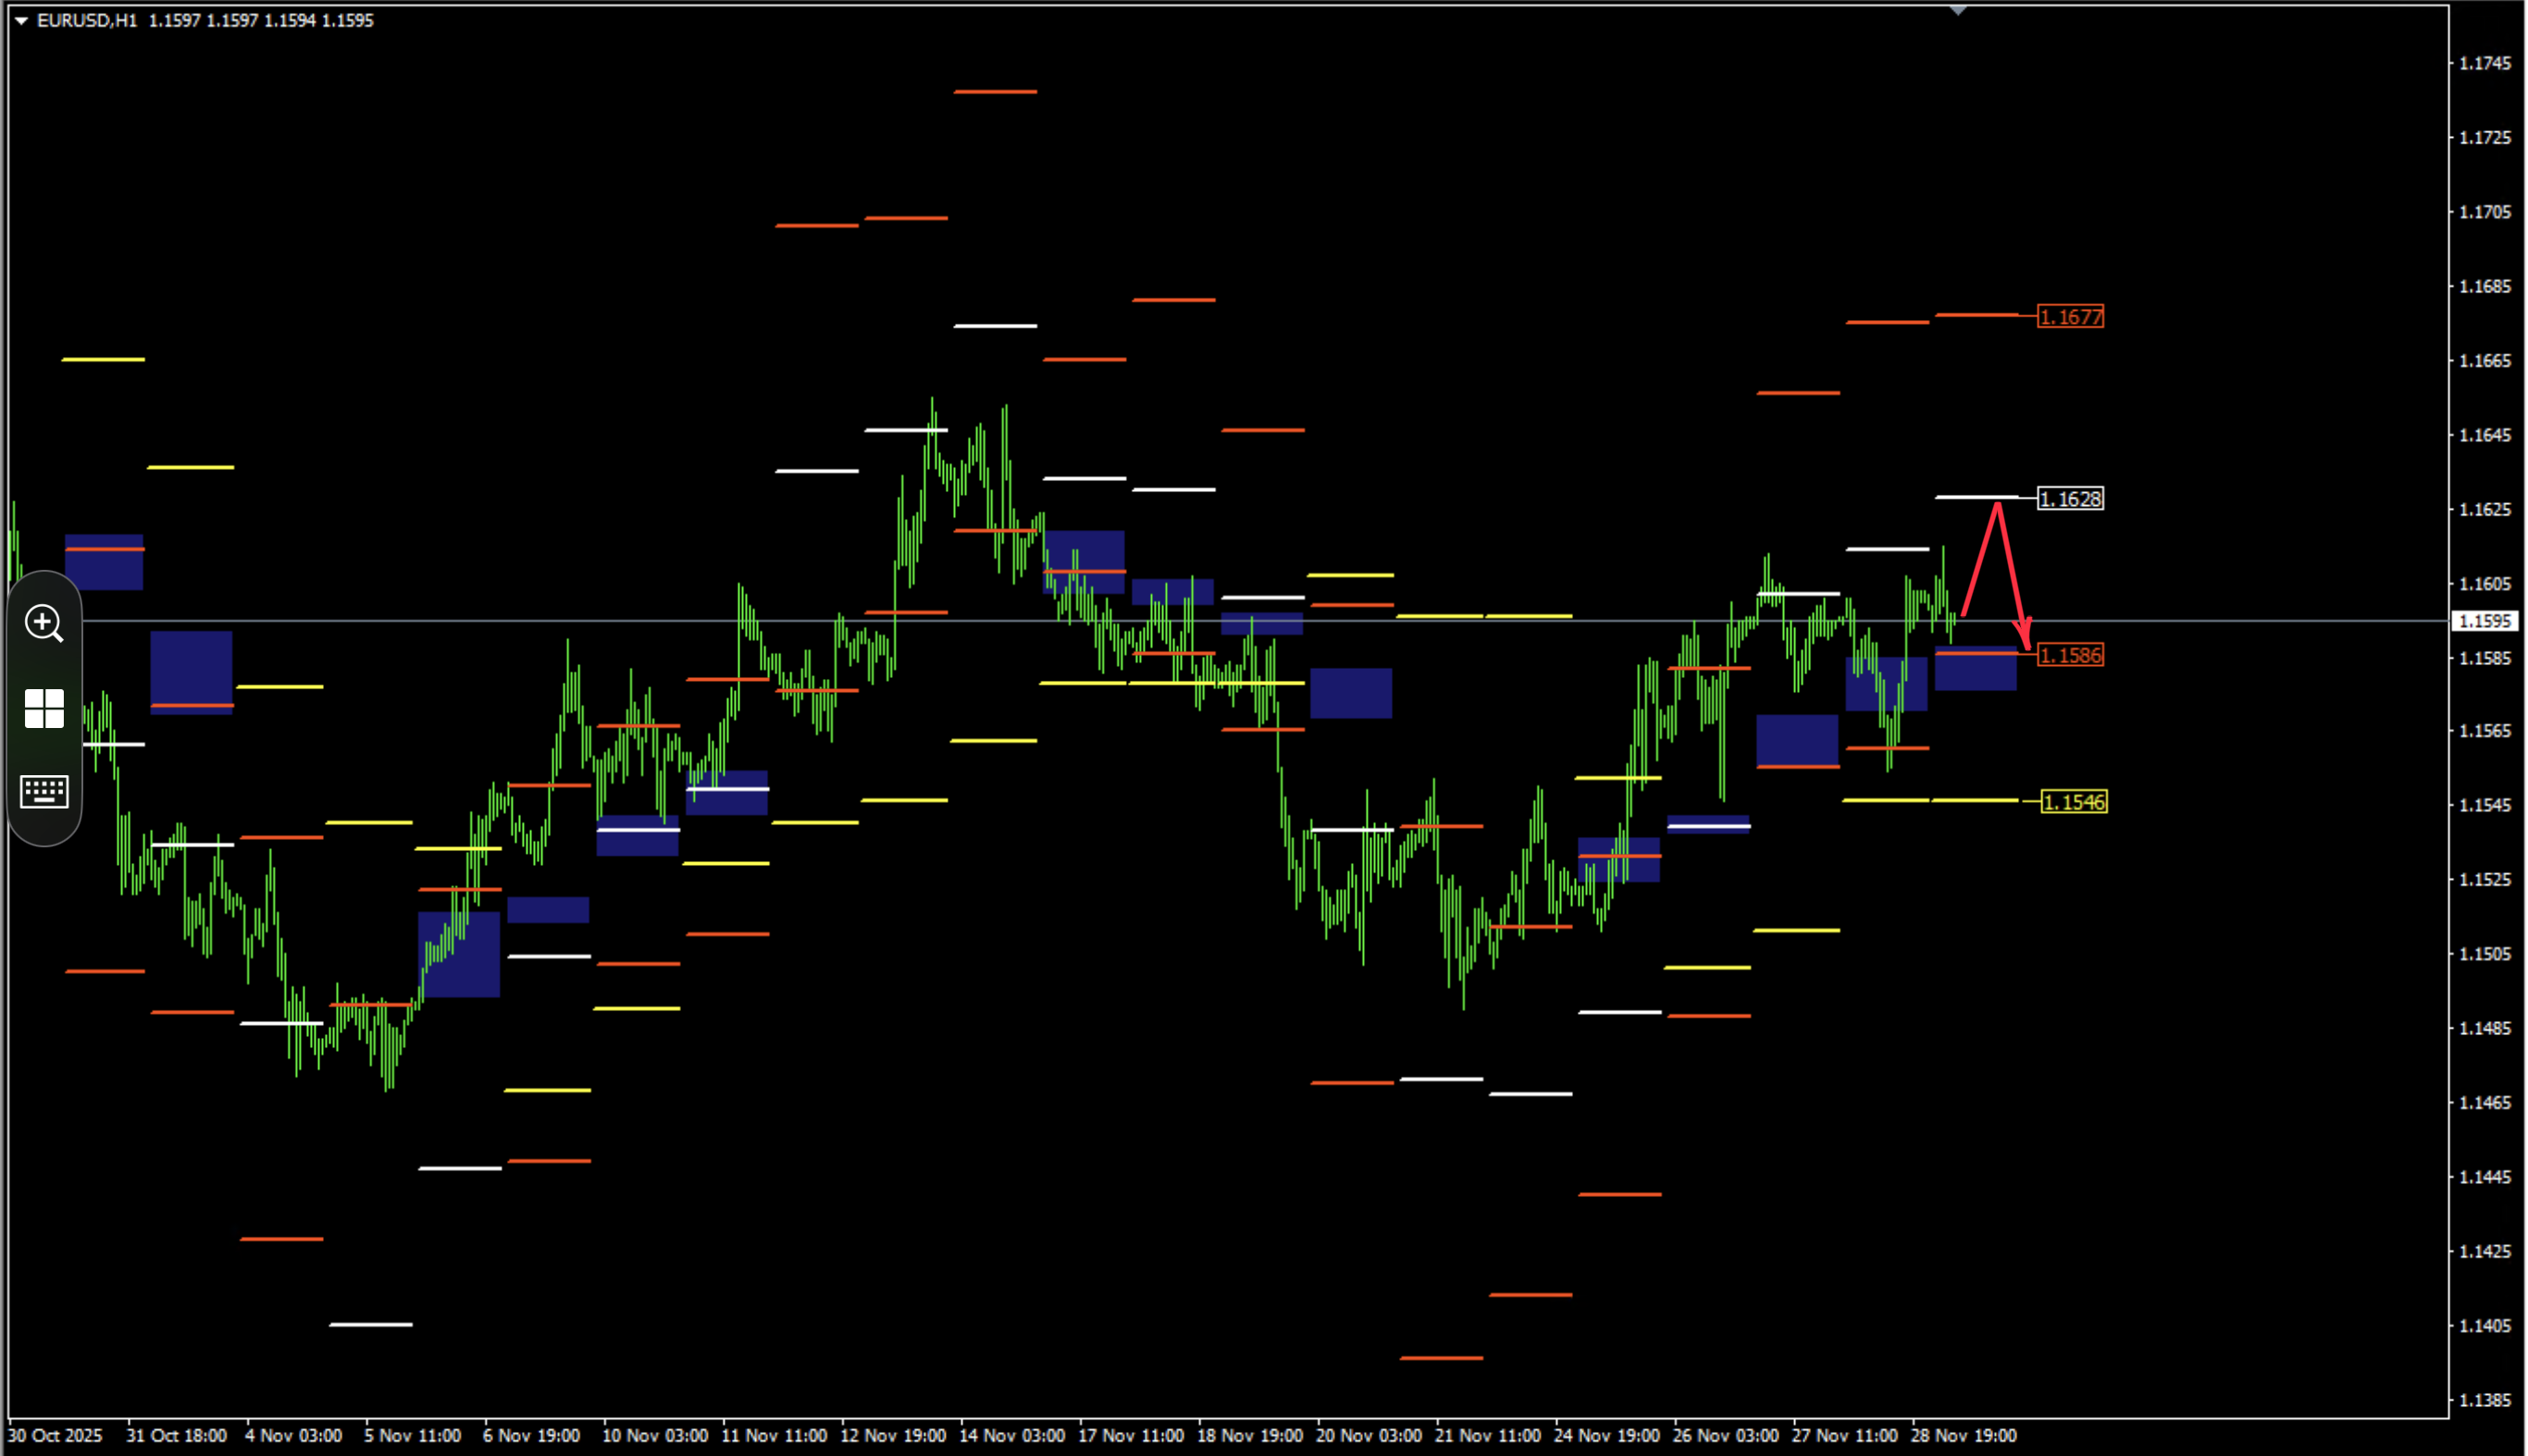This screenshot has height=1456, width=2528.
Task: Click the 1.1705 price scale value
Action: click(2485, 212)
